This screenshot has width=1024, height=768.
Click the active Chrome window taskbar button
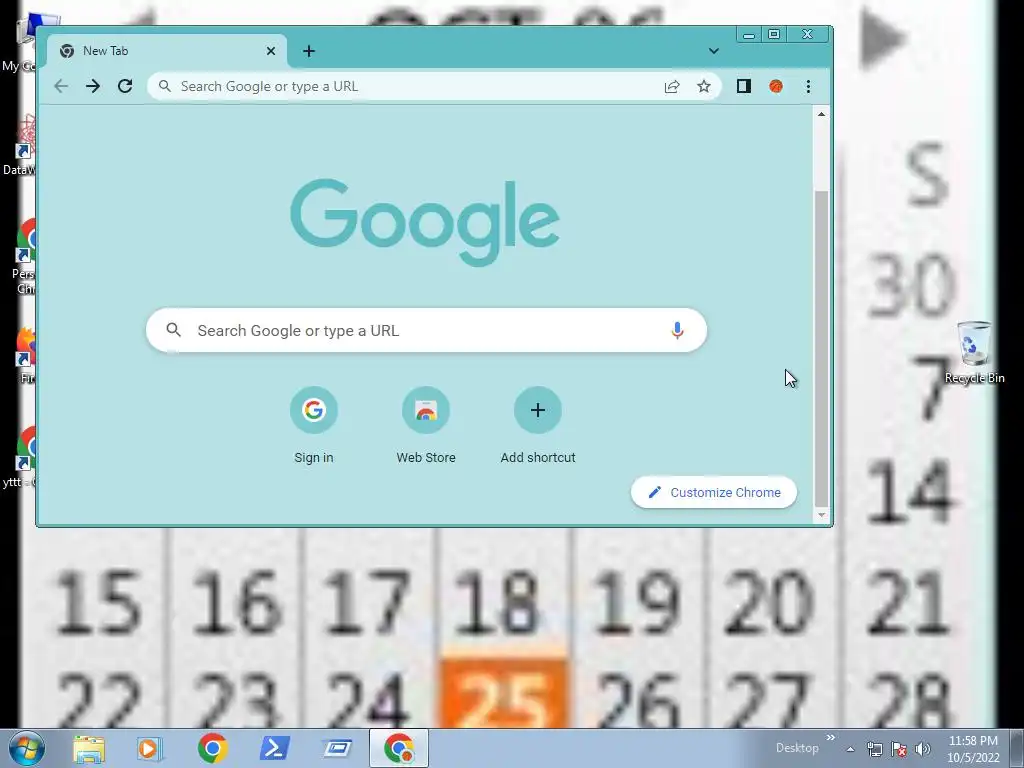pyautogui.click(x=399, y=748)
